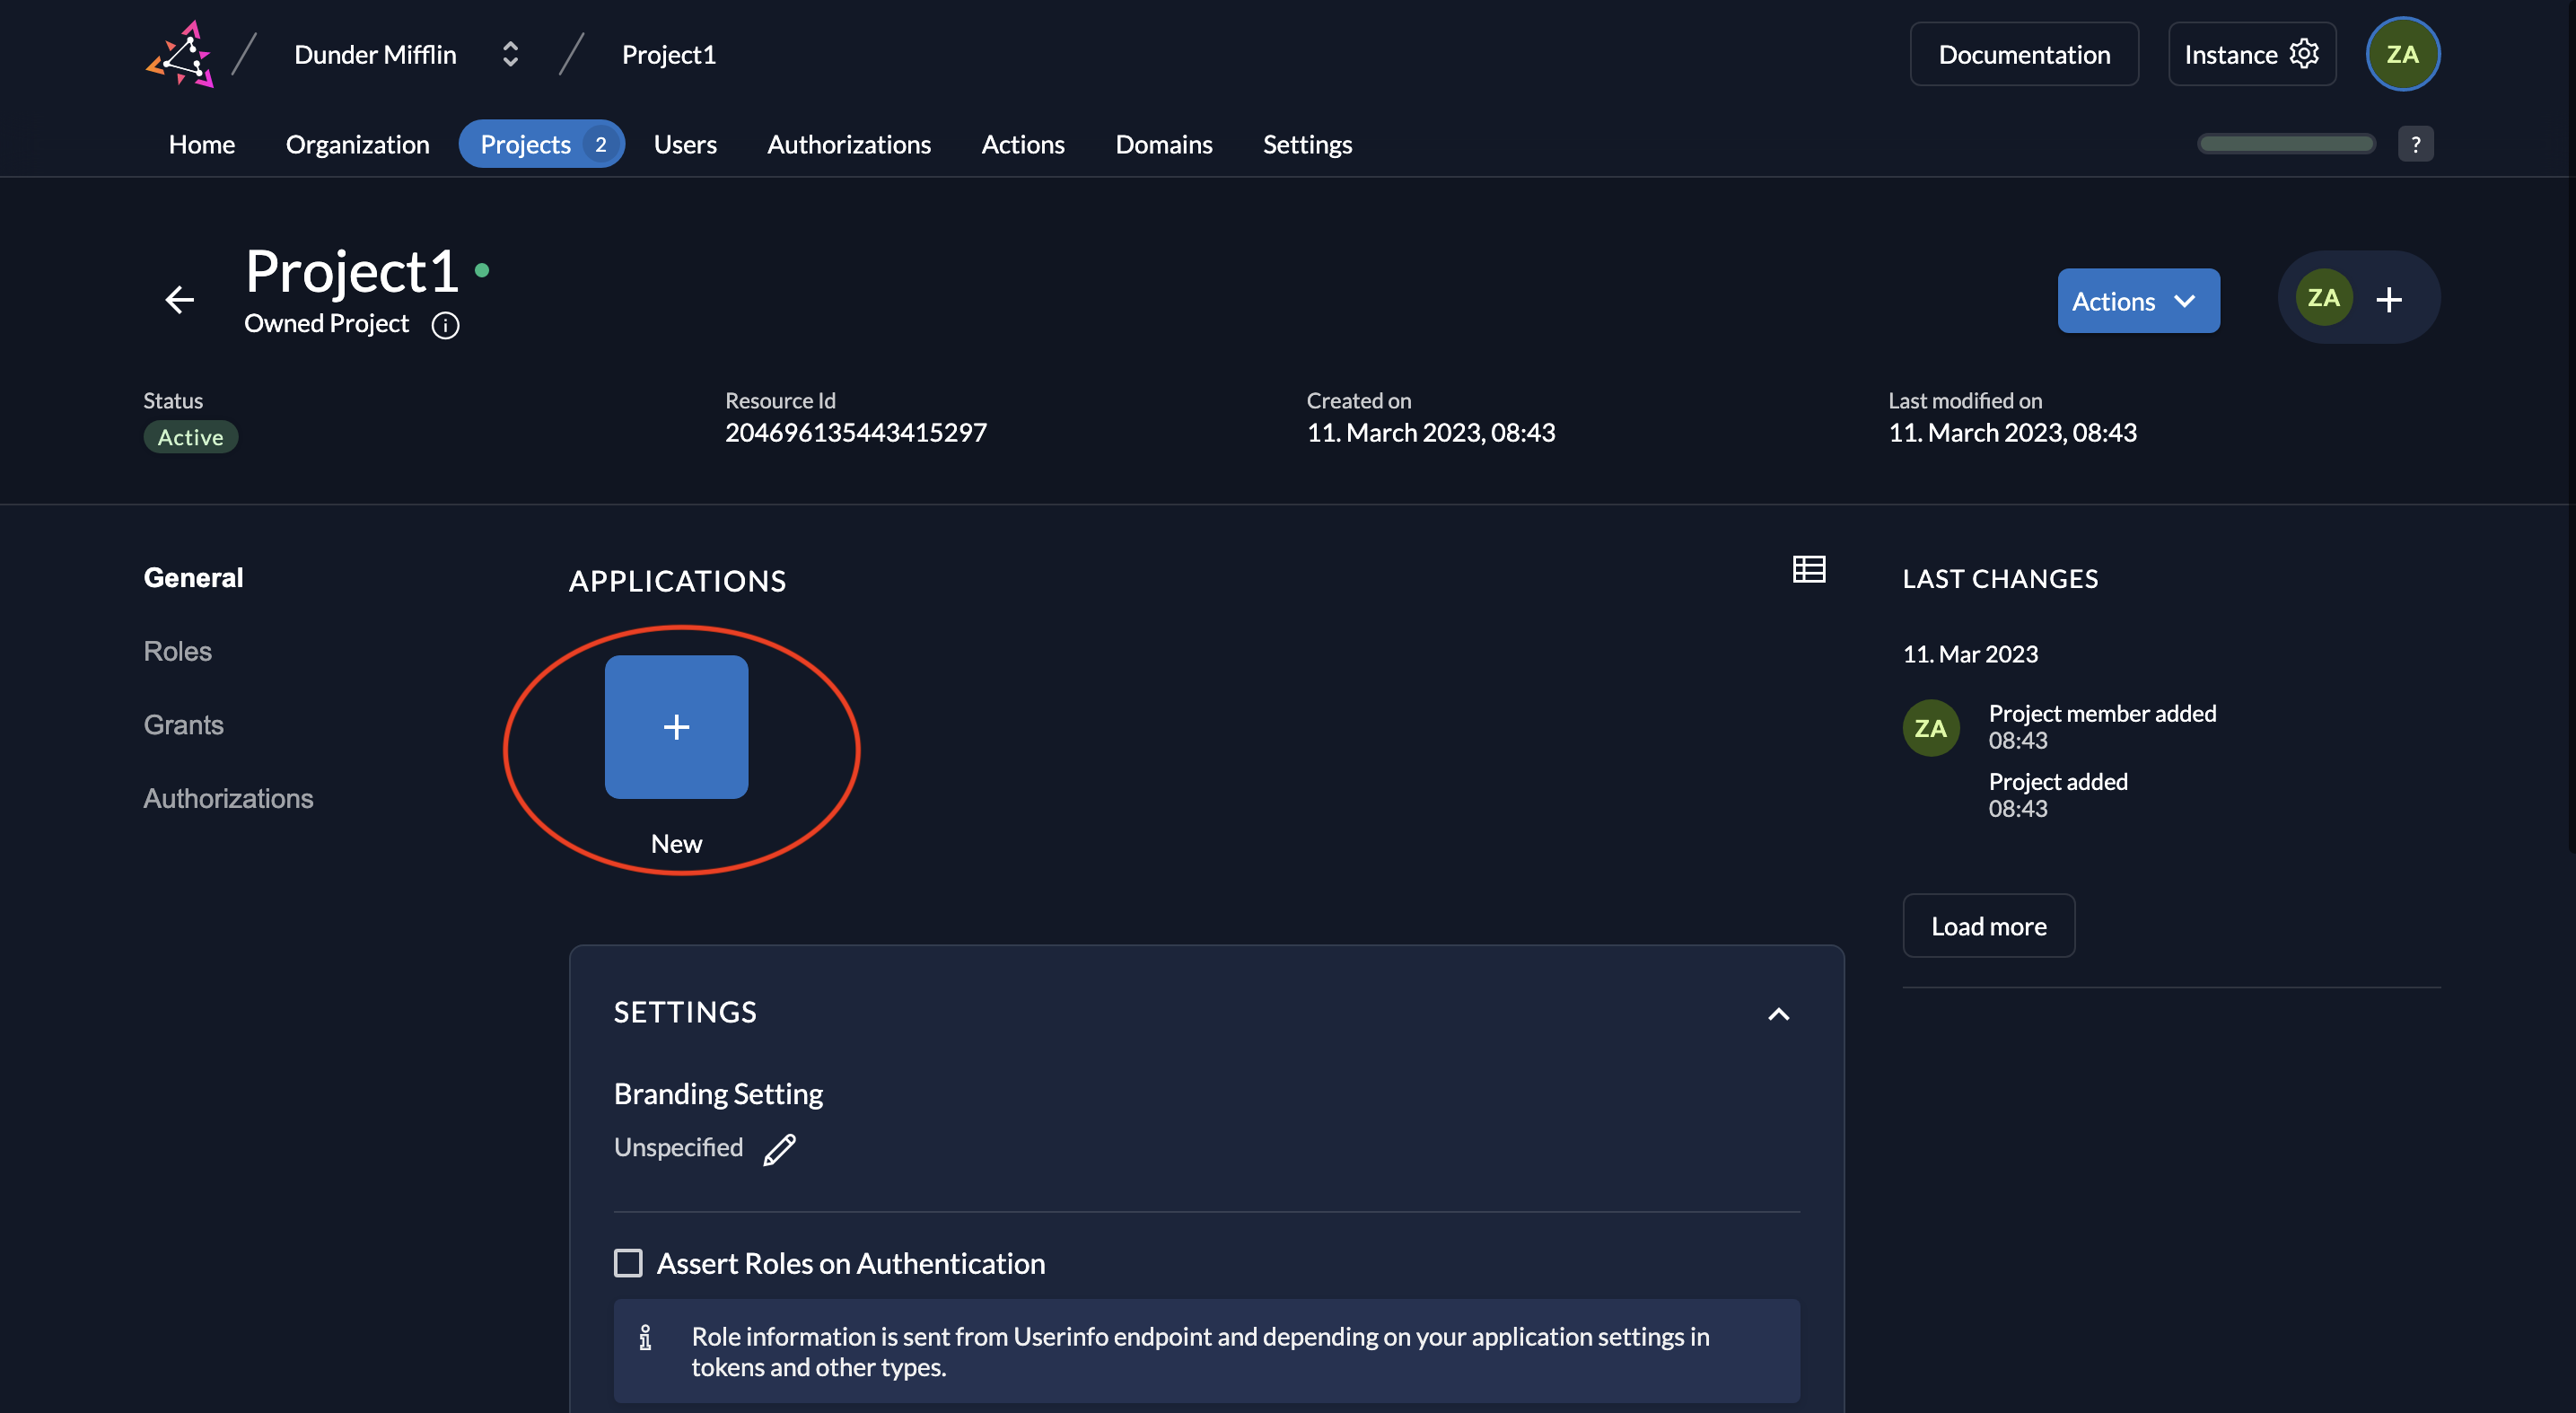
Task: Click the New application plus icon
Action: coord(675,727)
